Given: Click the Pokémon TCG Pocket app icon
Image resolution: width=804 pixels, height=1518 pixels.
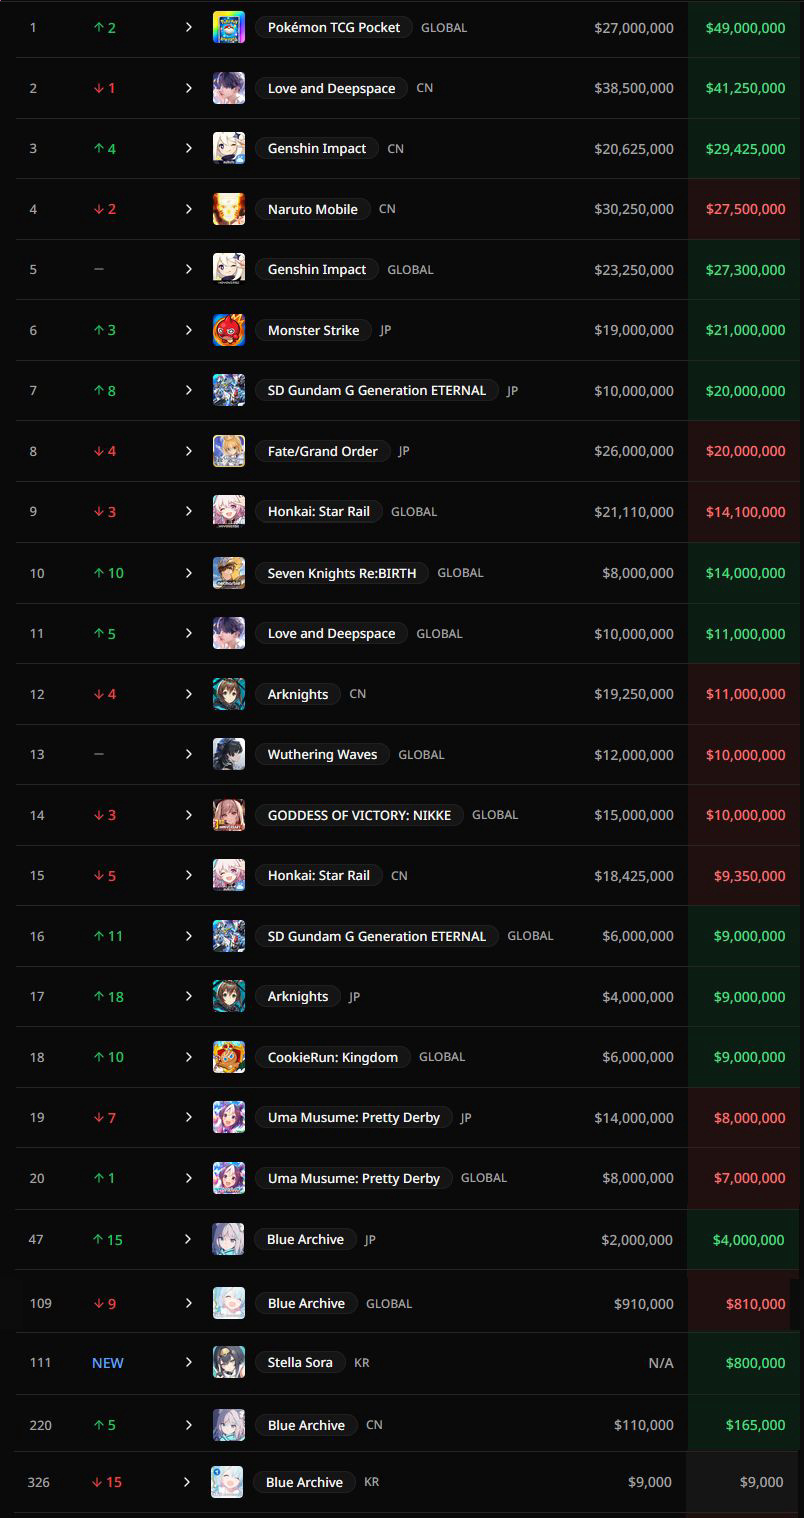Looking at the screenshot, I should click(229, 28).
